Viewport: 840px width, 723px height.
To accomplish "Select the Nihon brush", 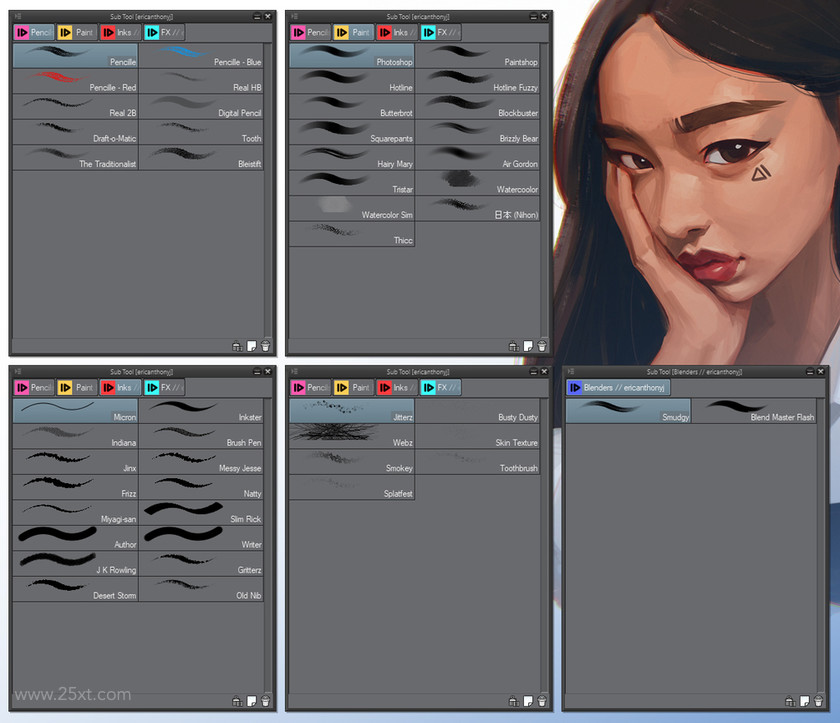I will pos(477,208).
